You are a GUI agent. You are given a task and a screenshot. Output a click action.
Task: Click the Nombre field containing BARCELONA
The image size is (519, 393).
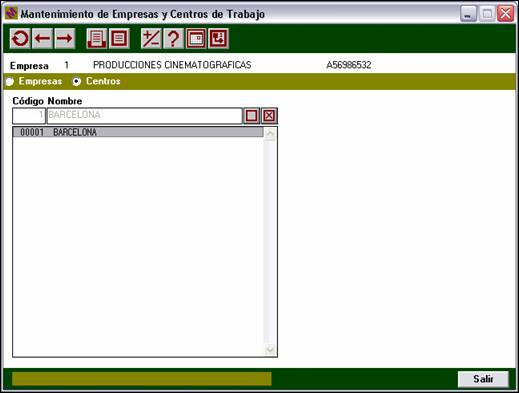coord(145,116)
